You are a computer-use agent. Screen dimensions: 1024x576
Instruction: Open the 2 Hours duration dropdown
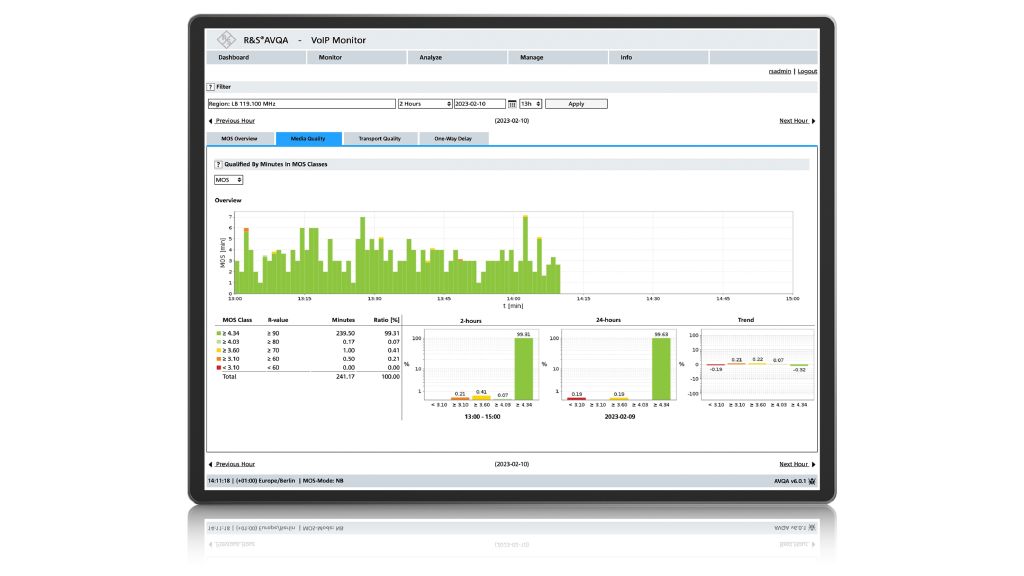(425, 104)
